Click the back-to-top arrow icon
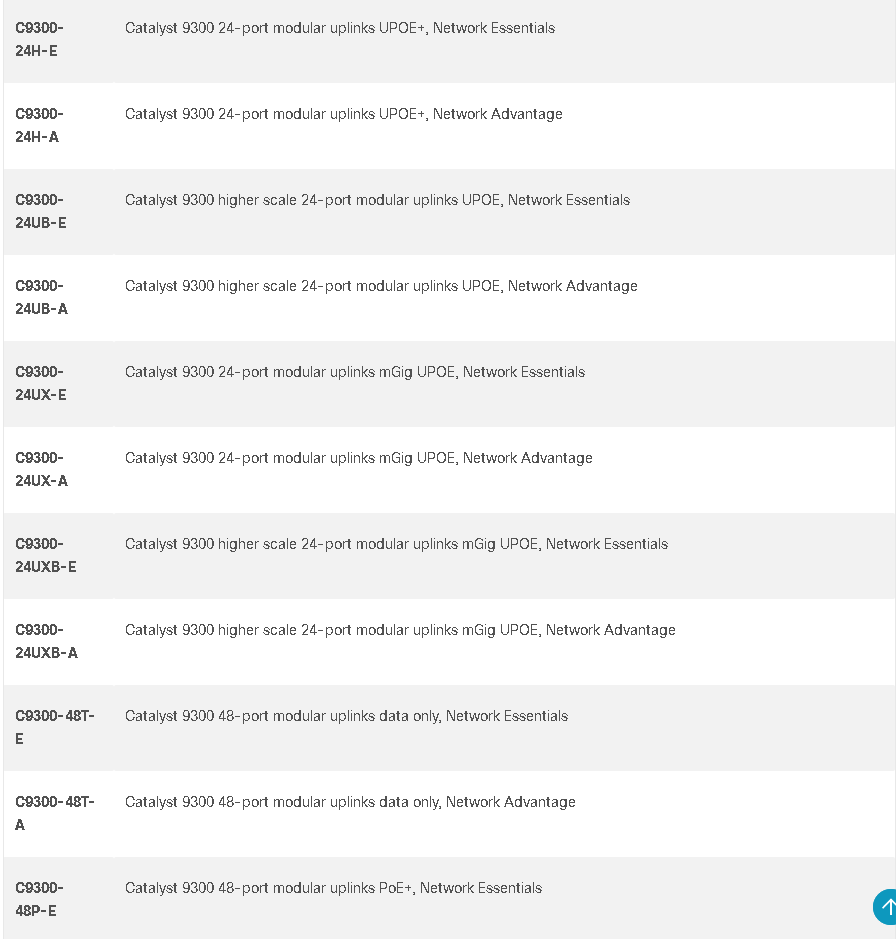 click(x=885, y=907)
